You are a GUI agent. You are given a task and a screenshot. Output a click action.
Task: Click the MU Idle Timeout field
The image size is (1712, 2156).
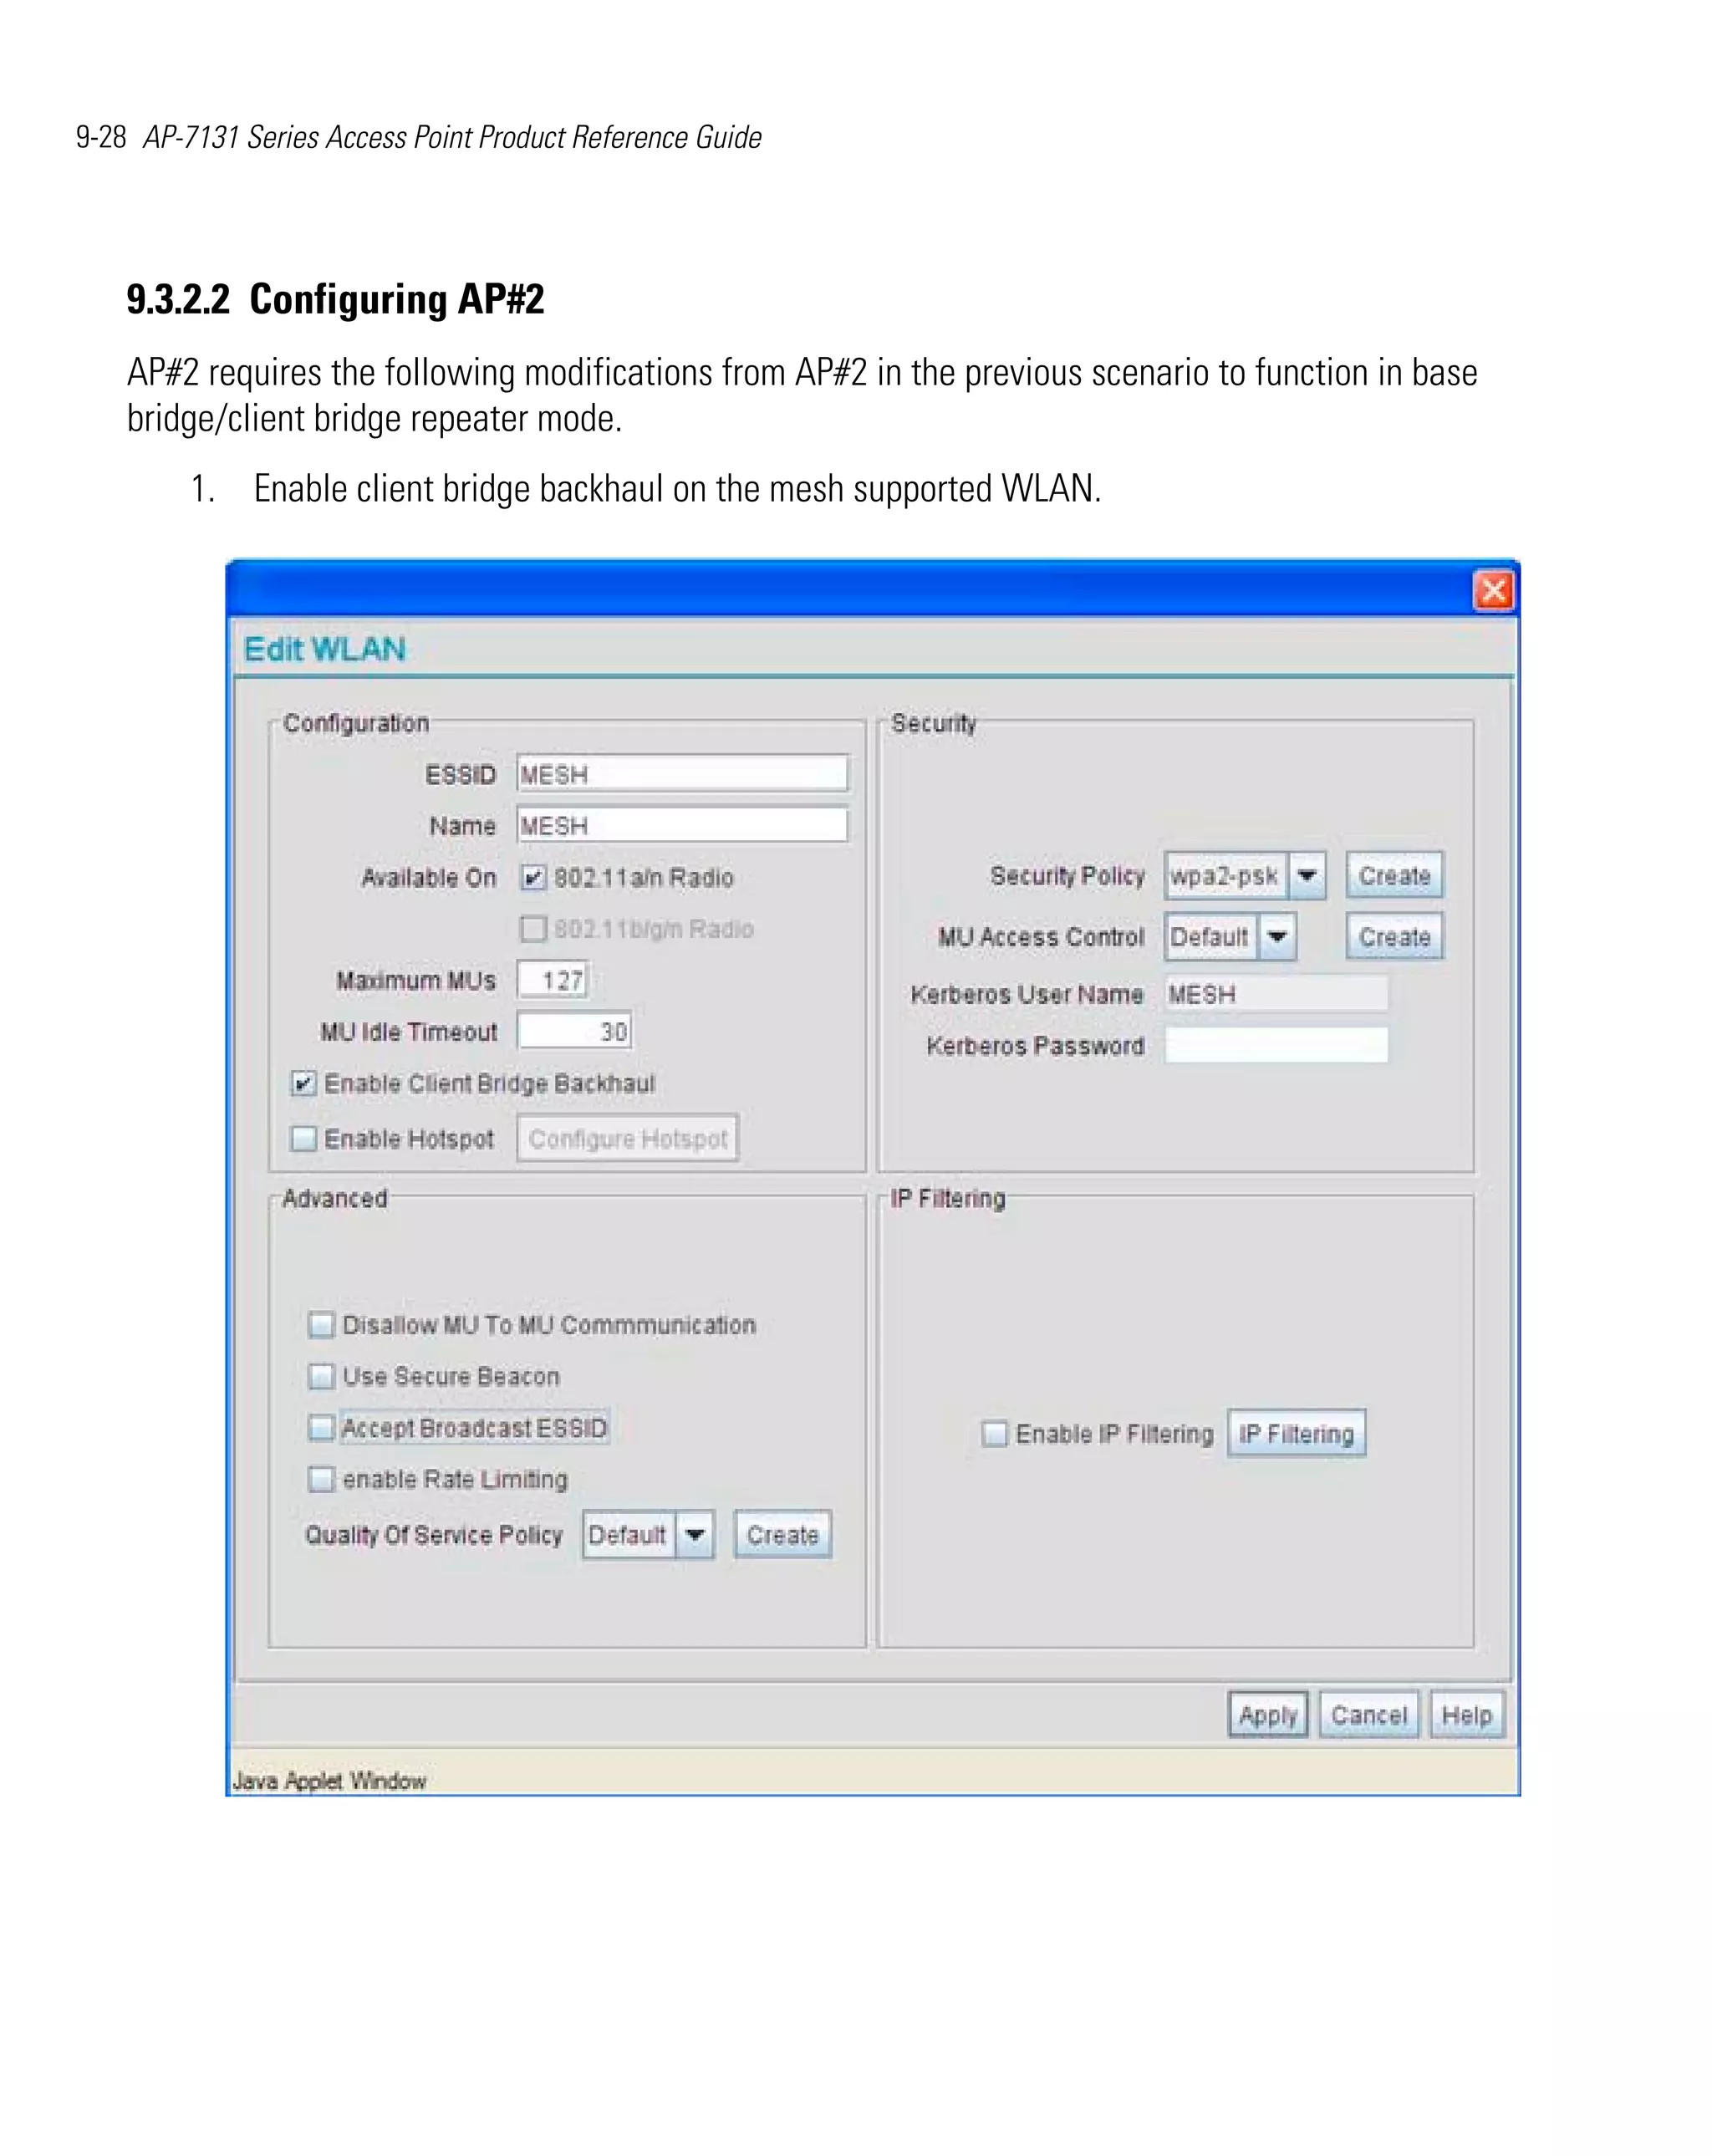coord(574,1031)
